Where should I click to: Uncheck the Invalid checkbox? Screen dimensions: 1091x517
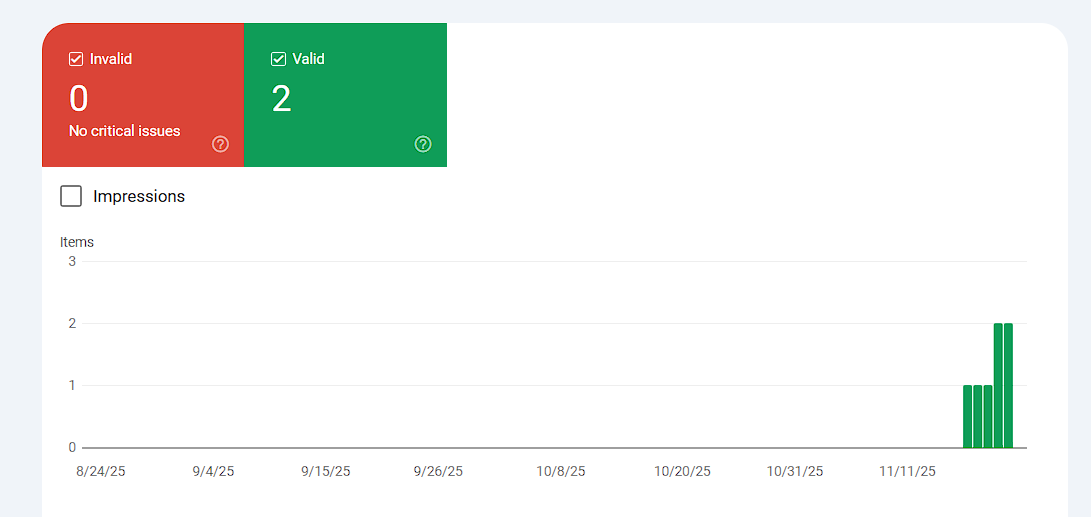76,59
